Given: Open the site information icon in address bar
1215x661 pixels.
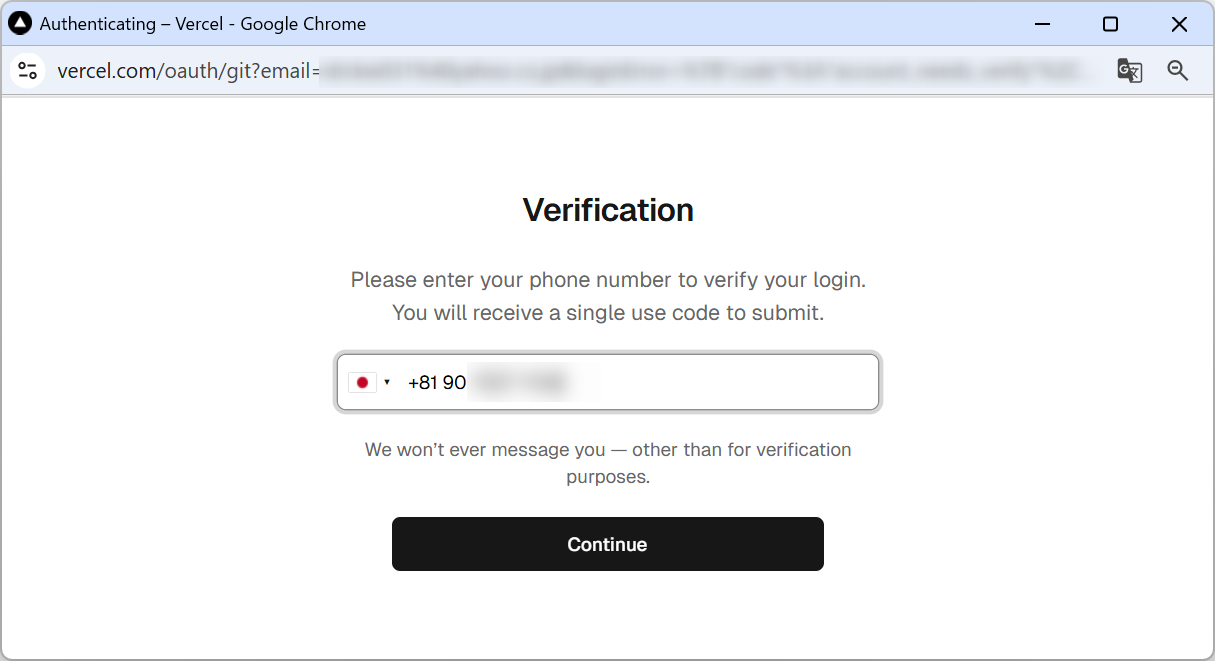Looking at the screenshot, I should pyautogui.click(x=28, y=70).
